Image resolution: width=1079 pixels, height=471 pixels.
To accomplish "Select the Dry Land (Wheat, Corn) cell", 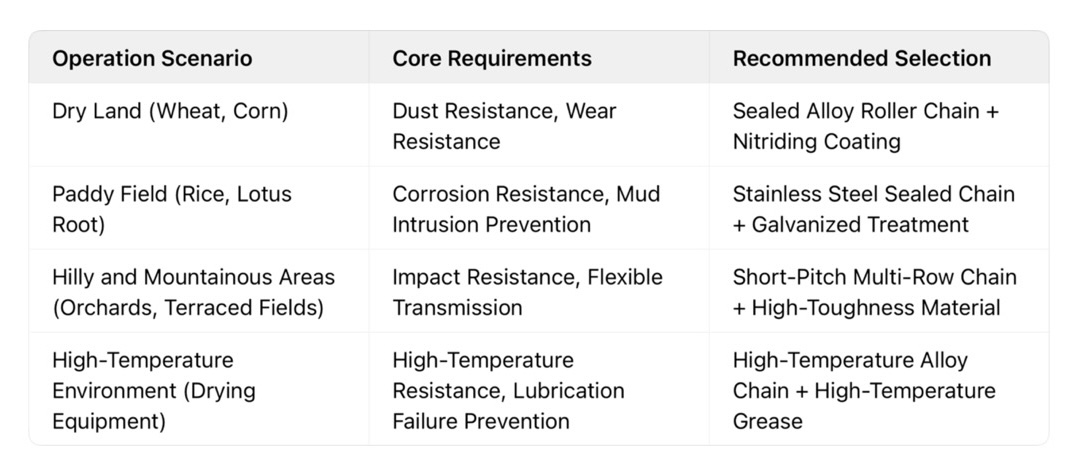I will pyautogui.click(x=170, y=111).
